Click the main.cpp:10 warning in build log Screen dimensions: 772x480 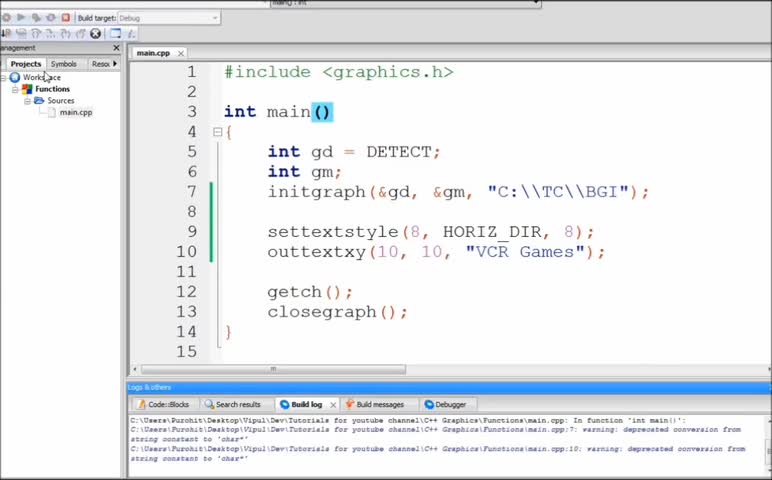click(x=438, y=453)
